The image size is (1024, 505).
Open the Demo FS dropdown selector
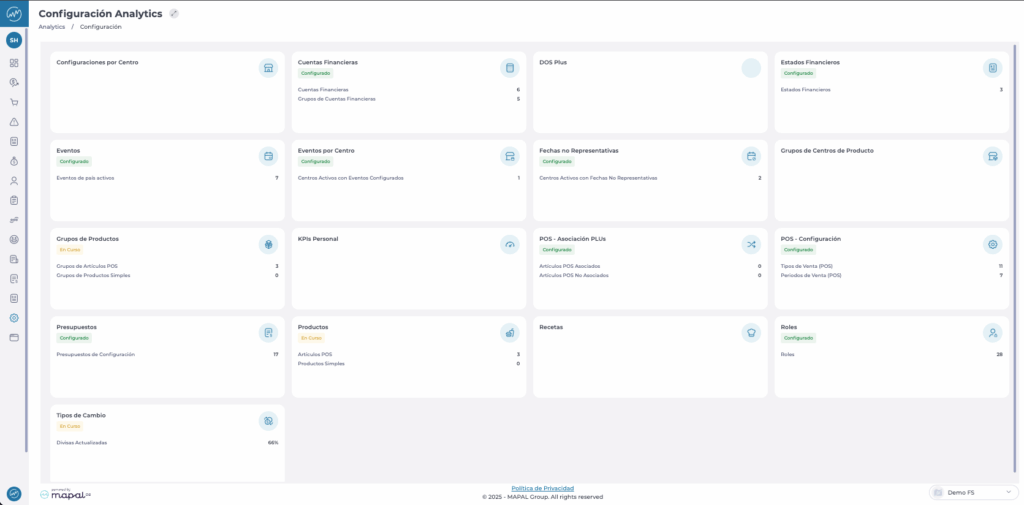(973, 492)
